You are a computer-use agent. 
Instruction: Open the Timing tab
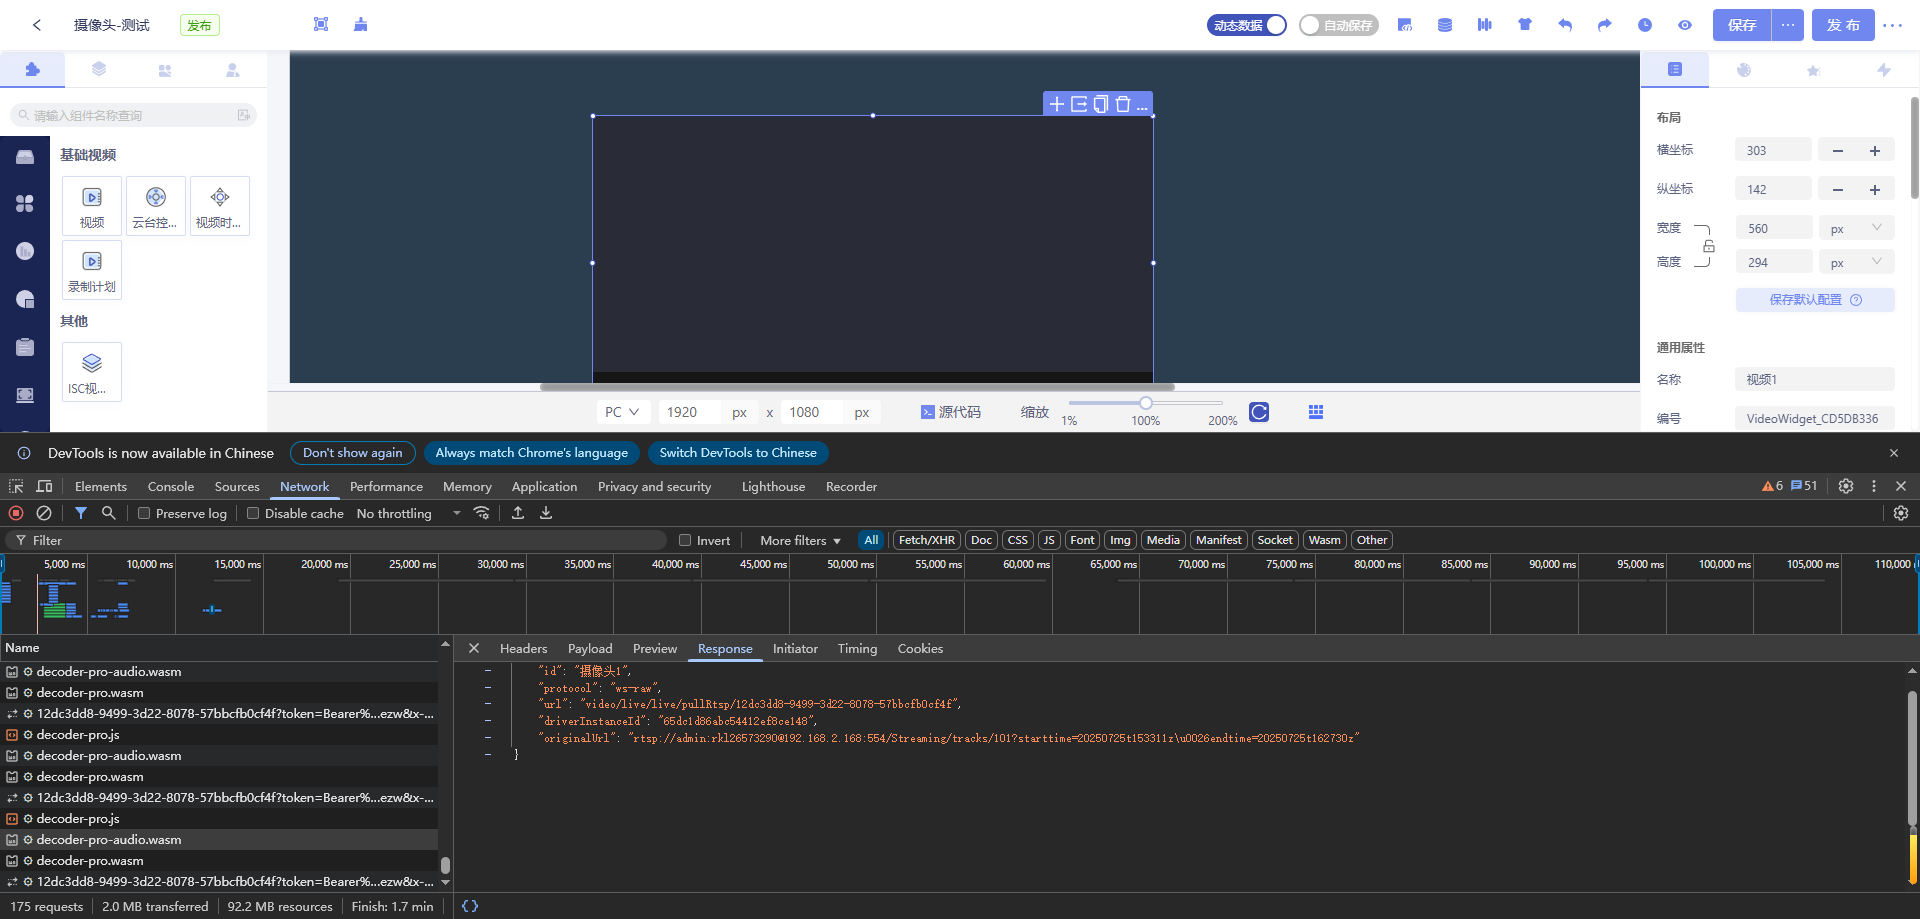click(x=857, y=649)
